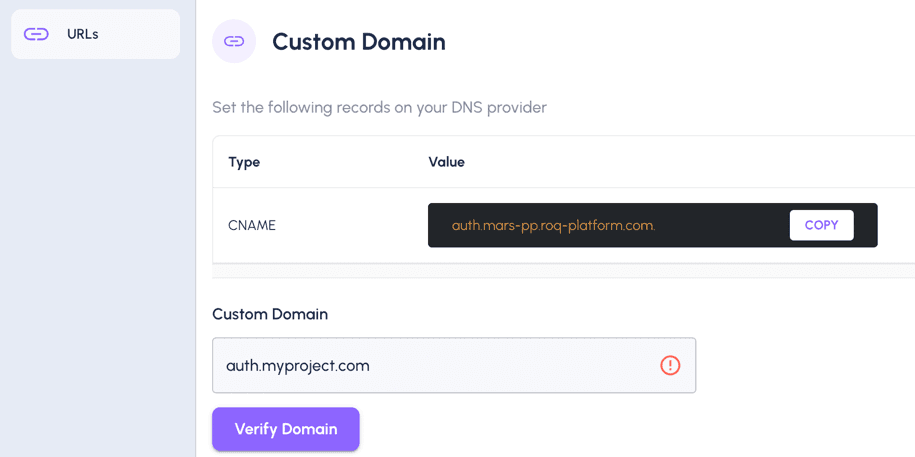Viewport: 915px width, 457px height.
Task: Click the blank table area right of the code box
Action: click(896, 225)
